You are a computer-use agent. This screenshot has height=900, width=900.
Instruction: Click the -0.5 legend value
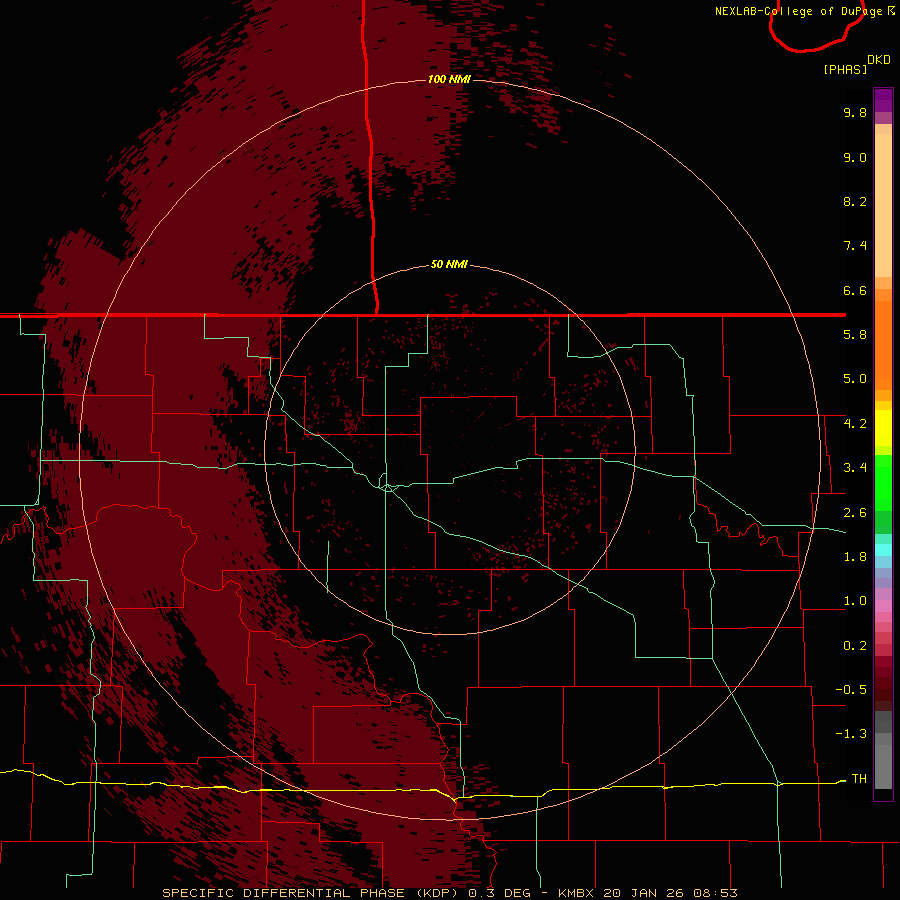[x=851, y=690]
